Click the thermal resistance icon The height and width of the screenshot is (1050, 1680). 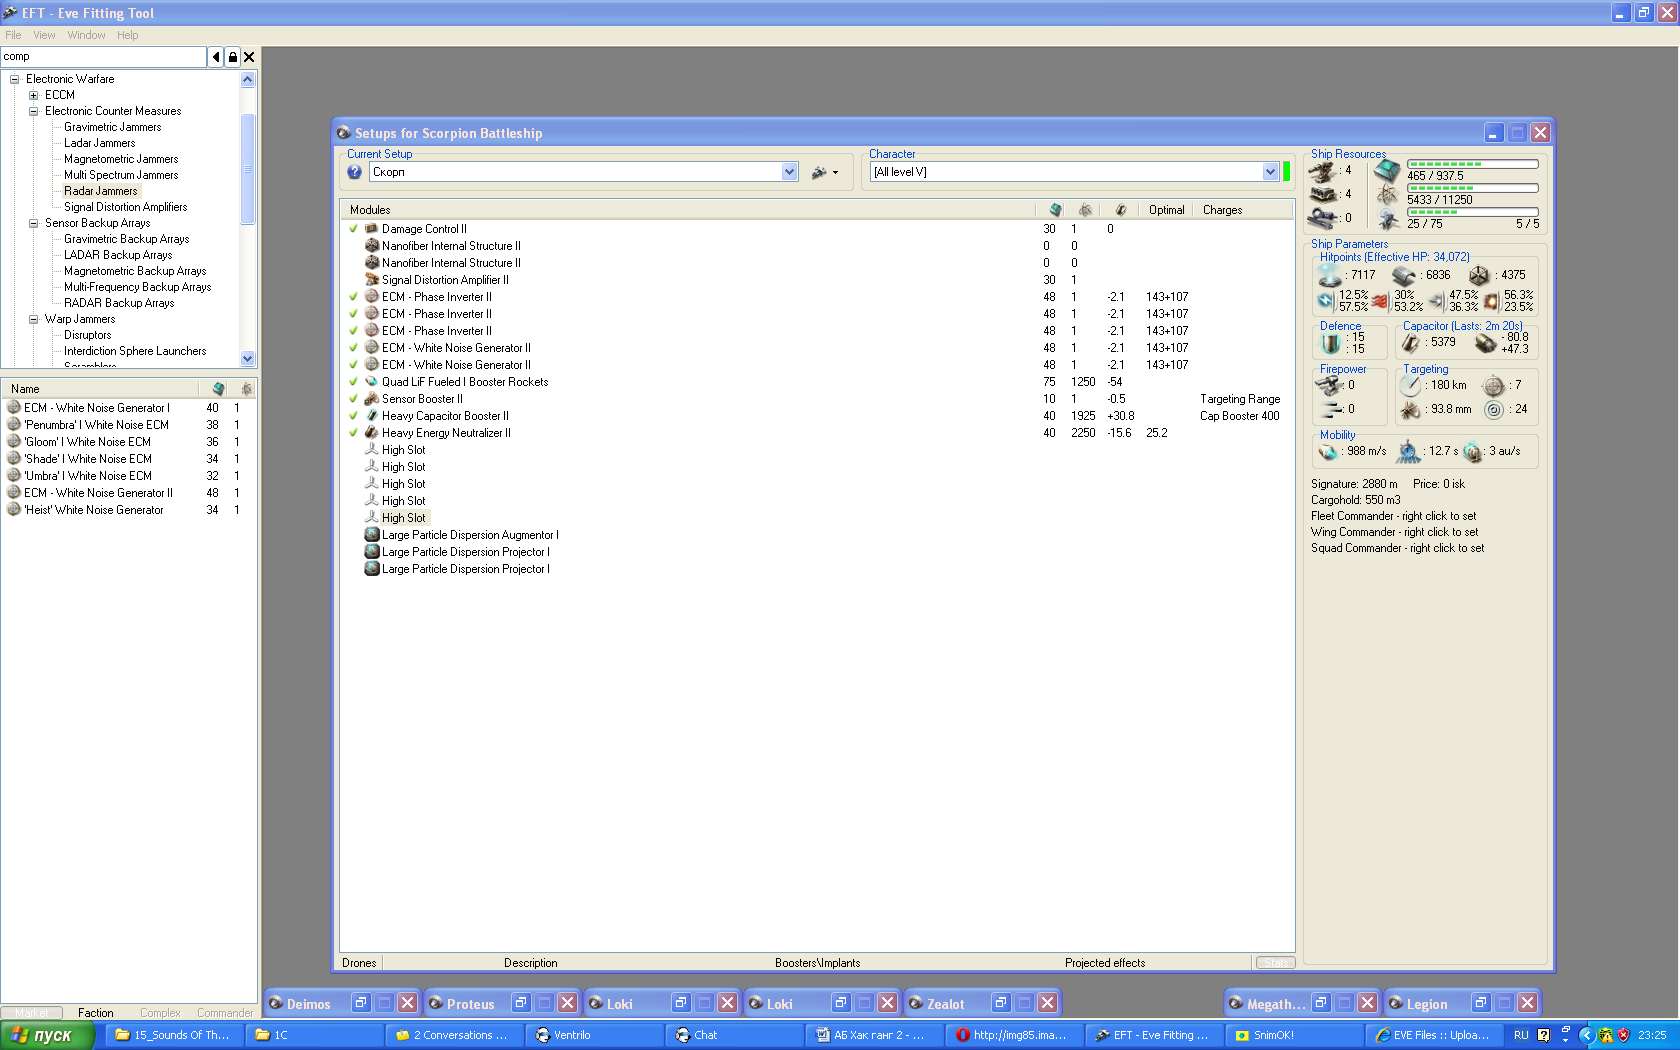pos(1381,300)
